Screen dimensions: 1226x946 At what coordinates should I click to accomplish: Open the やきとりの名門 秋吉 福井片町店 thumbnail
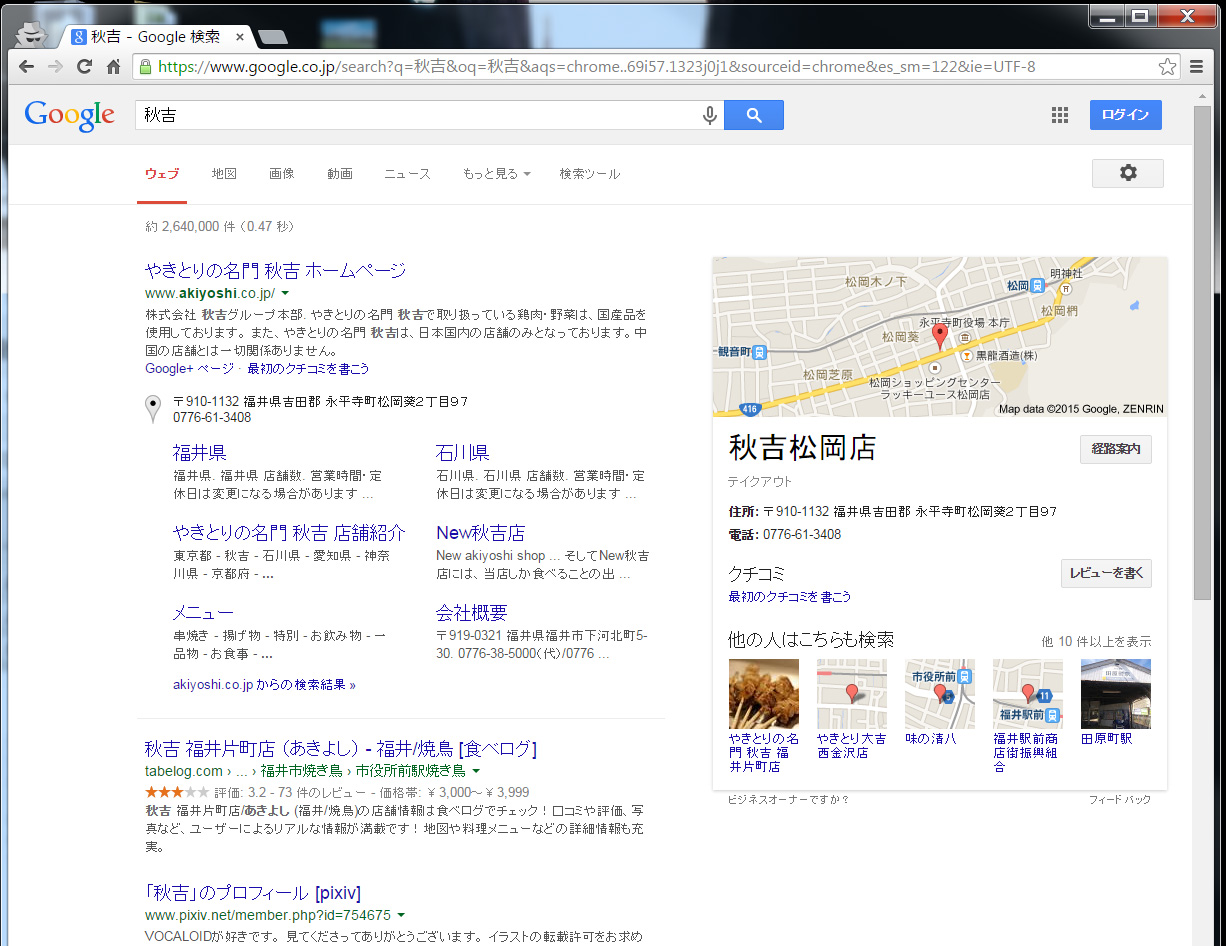tap(764, 694)
